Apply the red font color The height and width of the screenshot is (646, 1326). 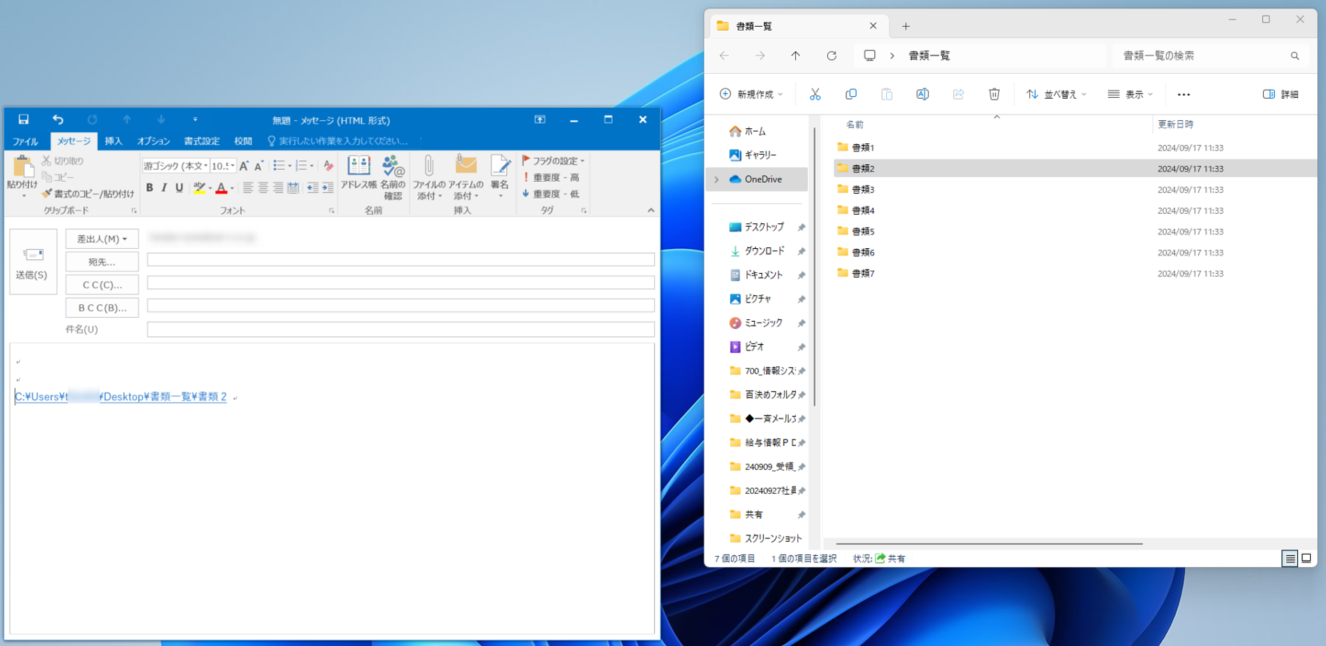click(222, 188)
